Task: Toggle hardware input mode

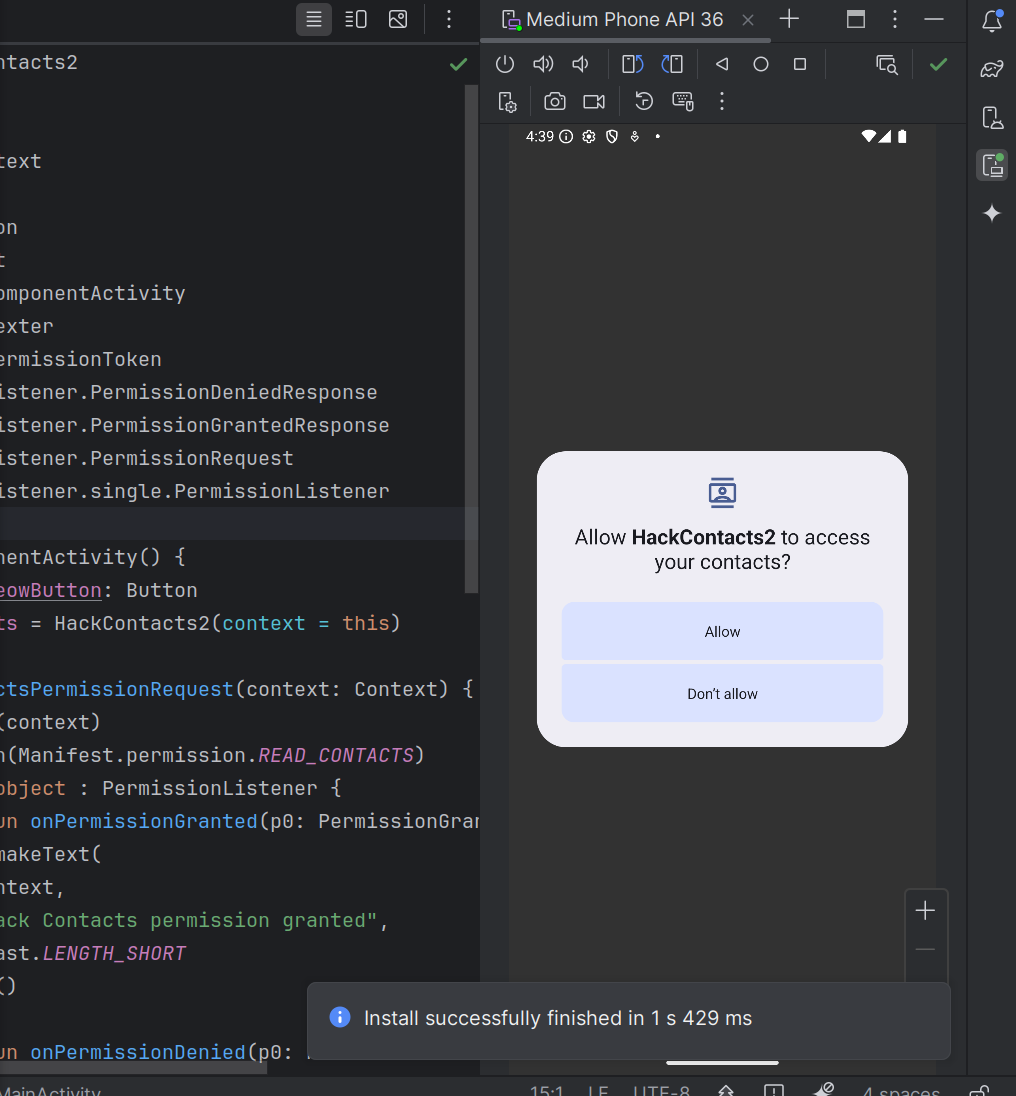Action: click(683, 101)
